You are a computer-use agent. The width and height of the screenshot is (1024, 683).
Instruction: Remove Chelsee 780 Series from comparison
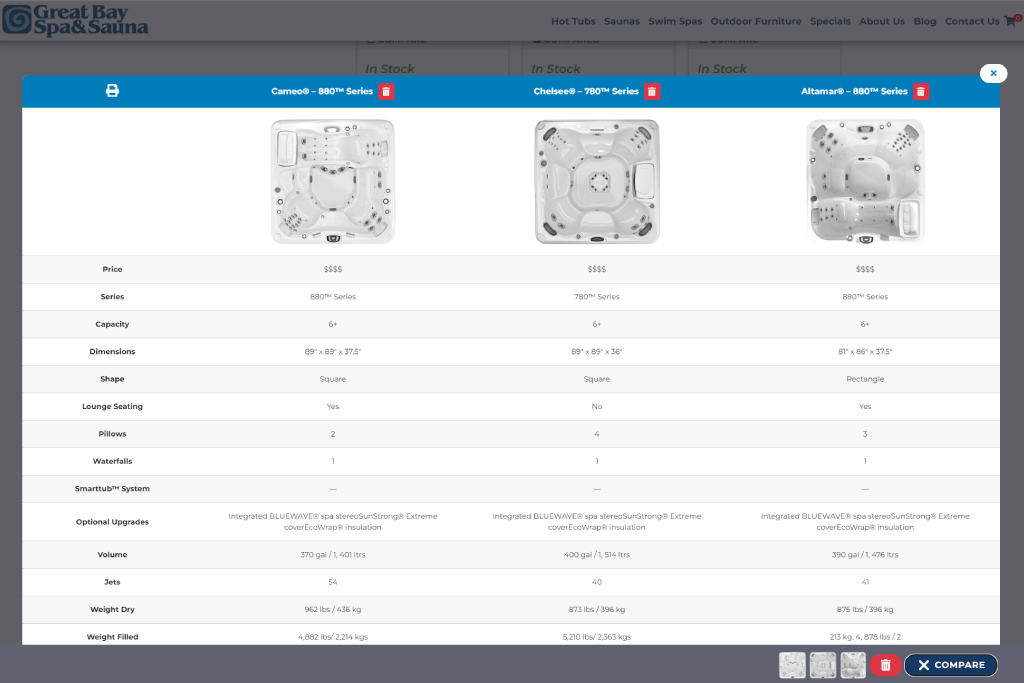[x=652, y=91]
